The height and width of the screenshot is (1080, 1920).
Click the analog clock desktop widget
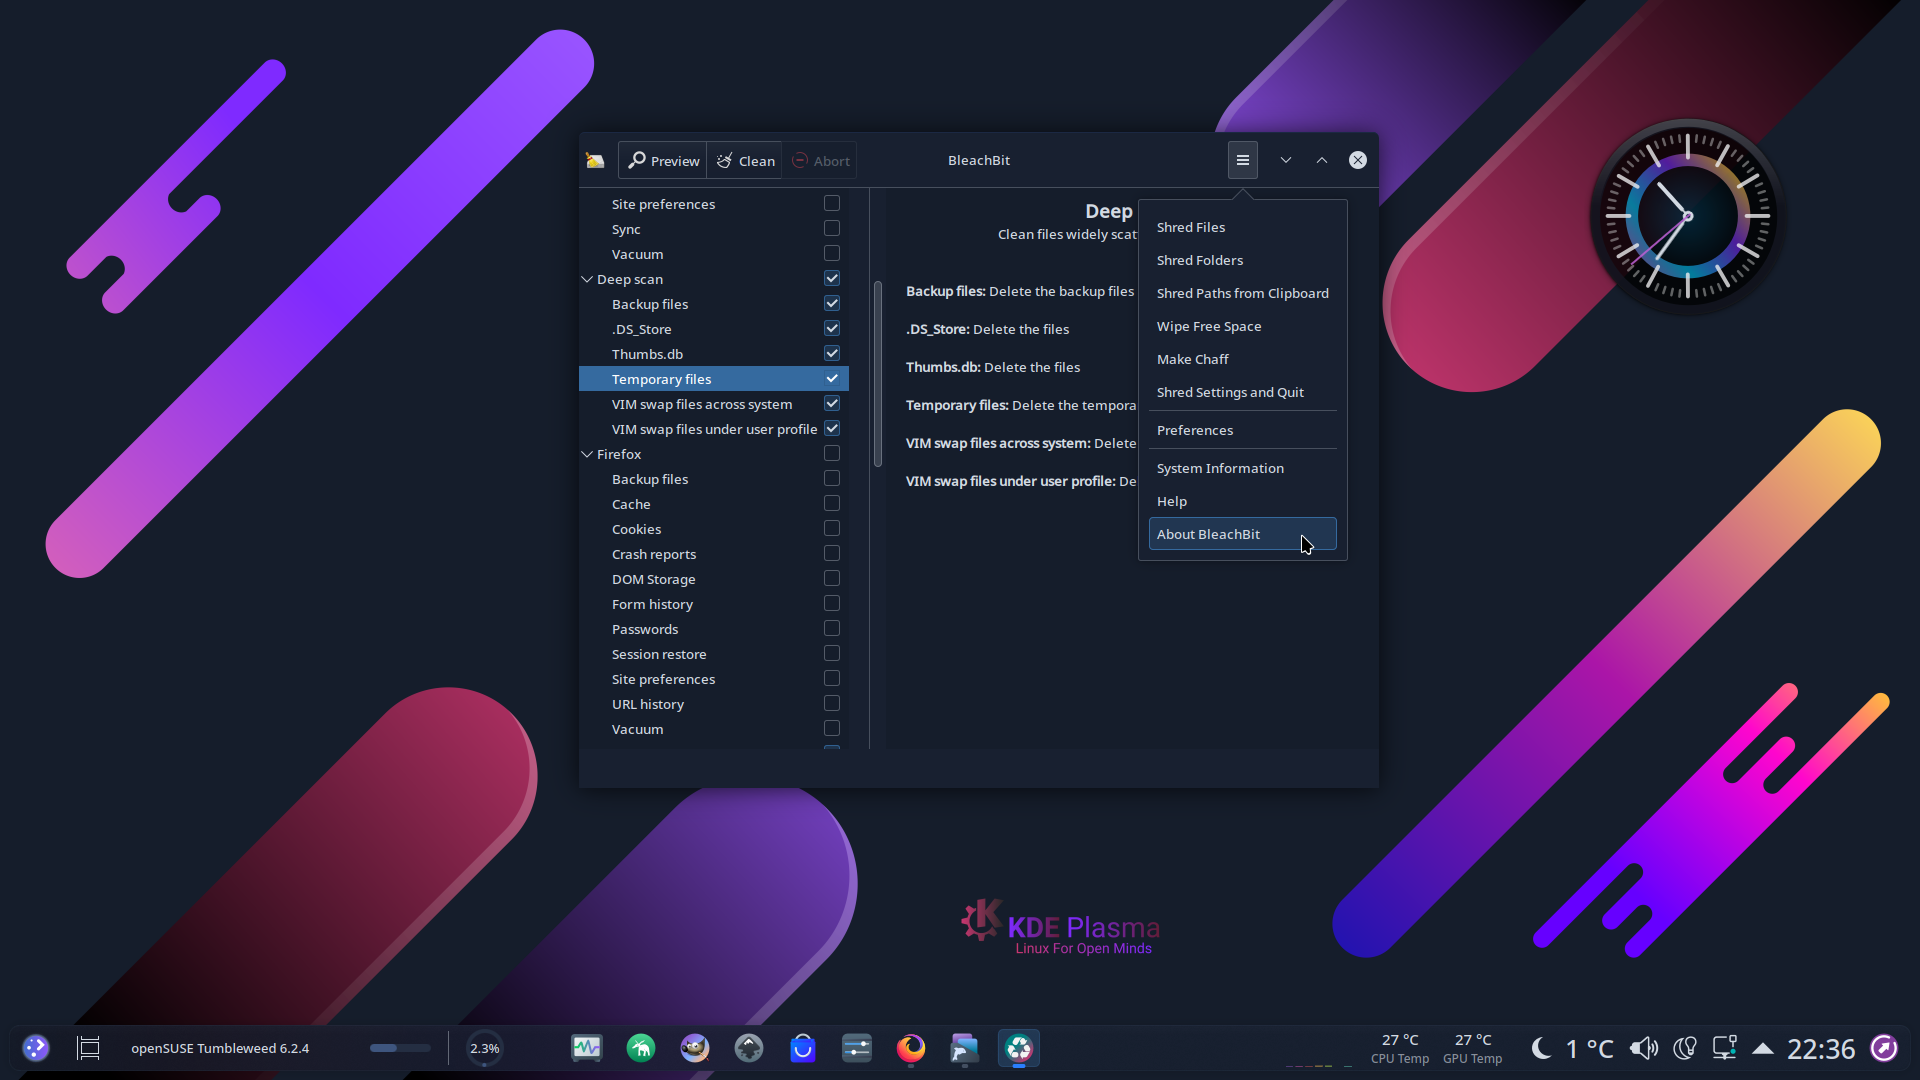(1687, 216)
